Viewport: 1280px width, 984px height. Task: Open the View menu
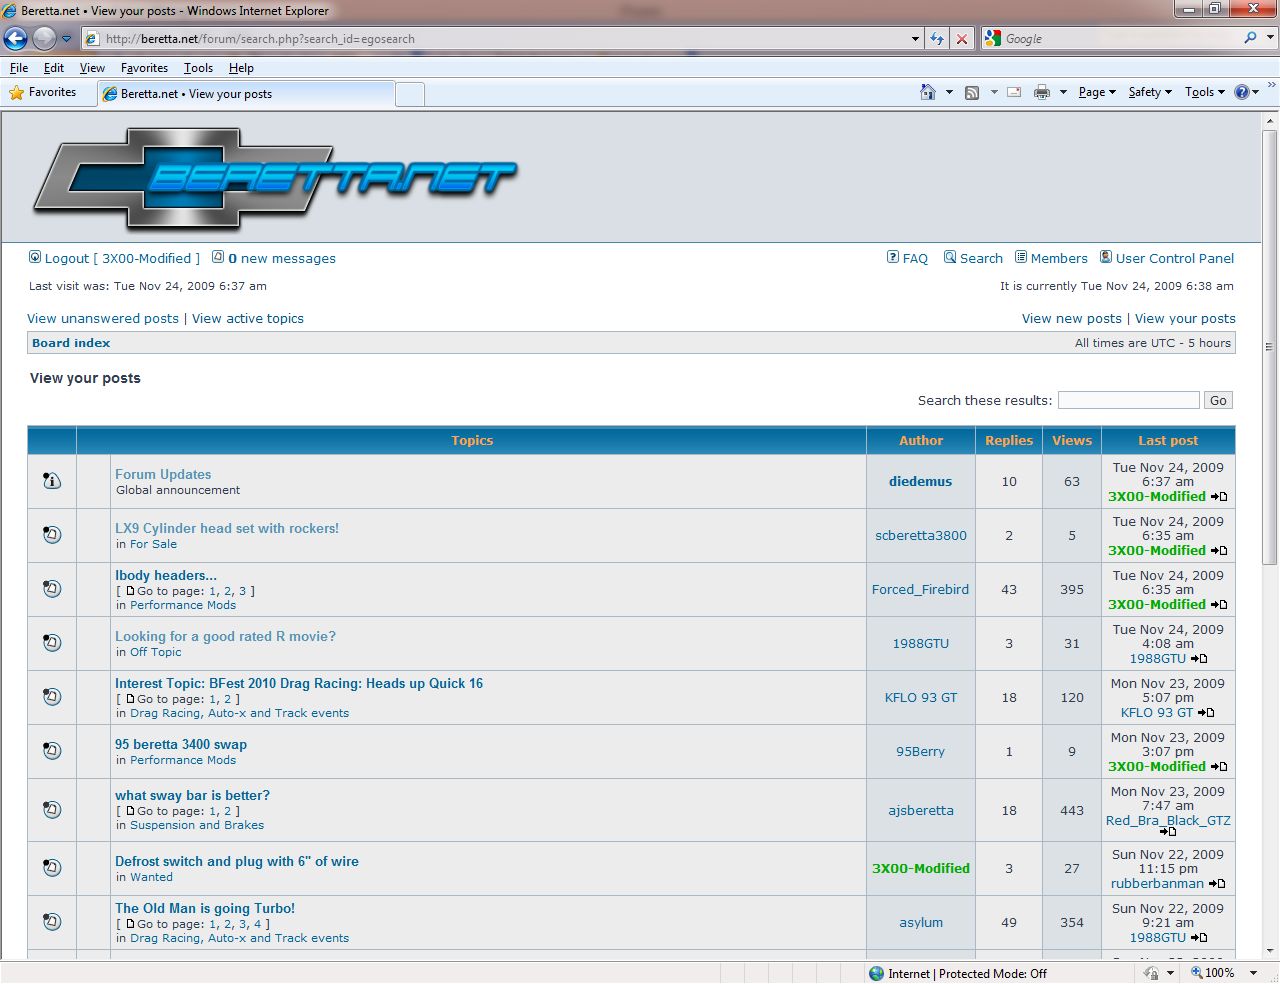92,68
